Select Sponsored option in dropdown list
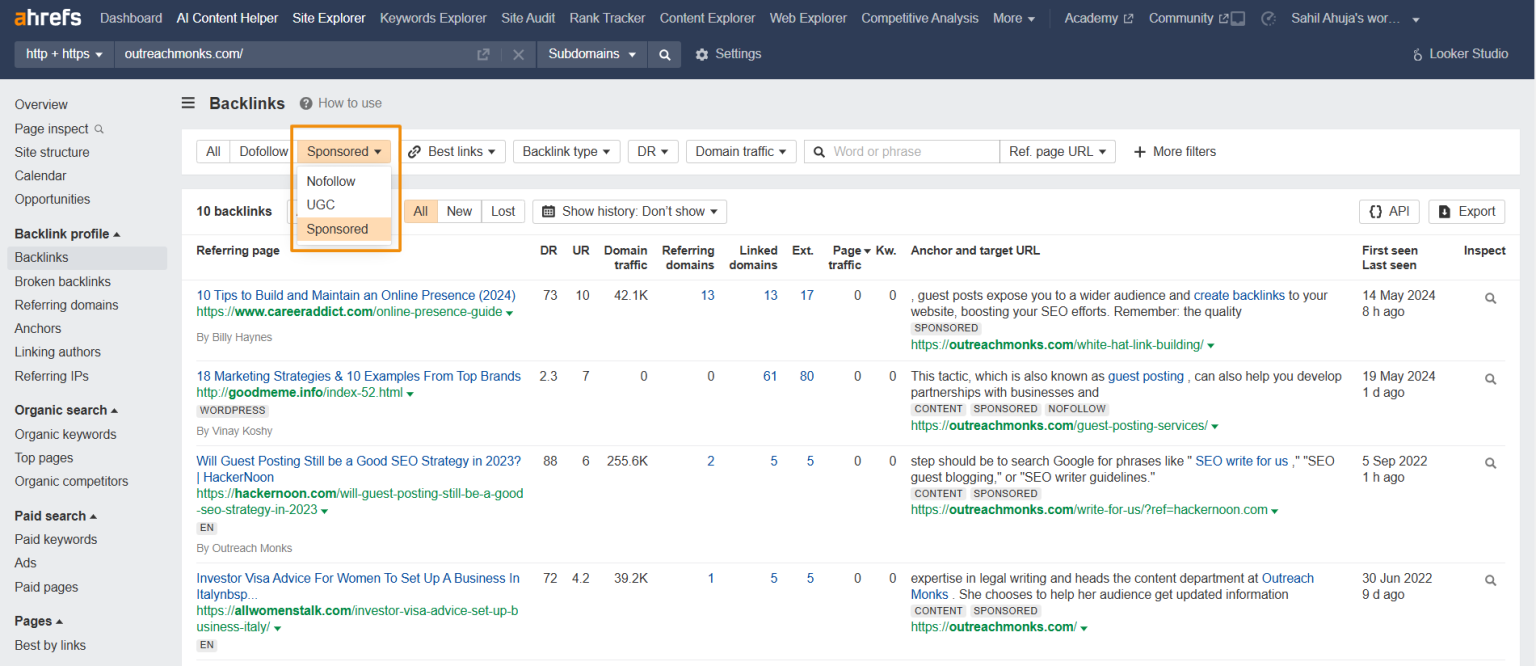 pyautogui.click(x=345, y=229)
